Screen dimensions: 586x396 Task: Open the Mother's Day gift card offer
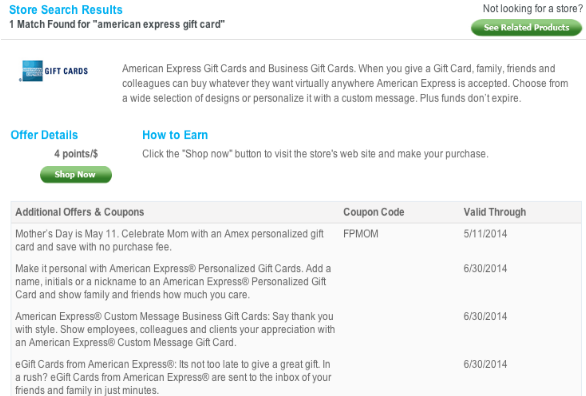coord(169,240)
